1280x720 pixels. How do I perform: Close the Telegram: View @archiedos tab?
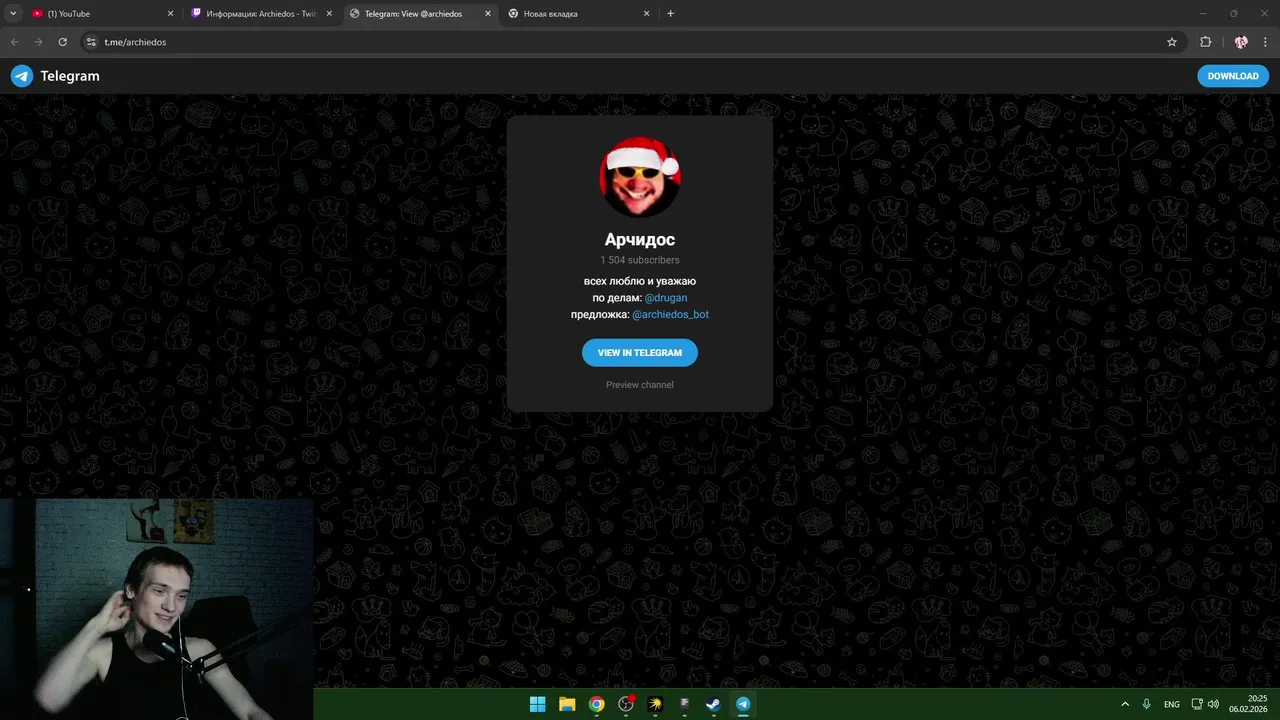pos(488,14)
